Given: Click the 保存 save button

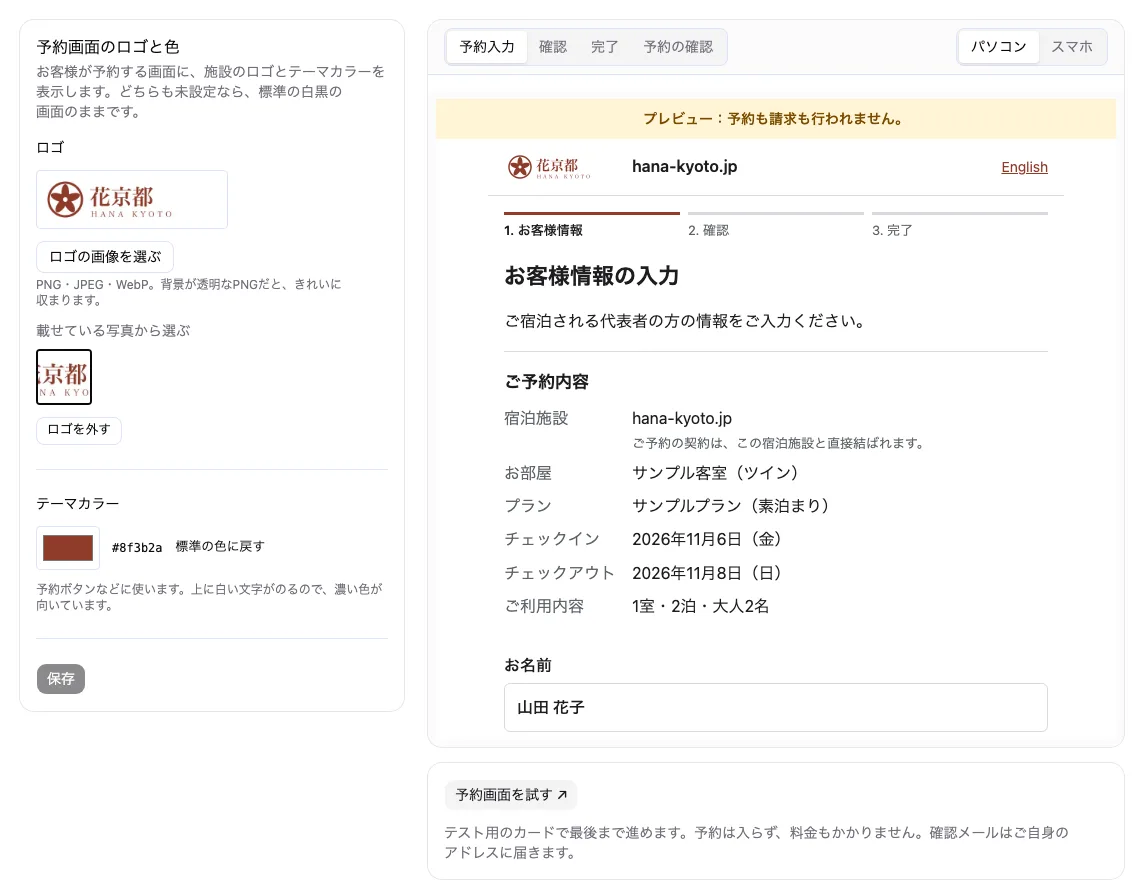Looking at the screenshot, I should [x=61, y=679].
